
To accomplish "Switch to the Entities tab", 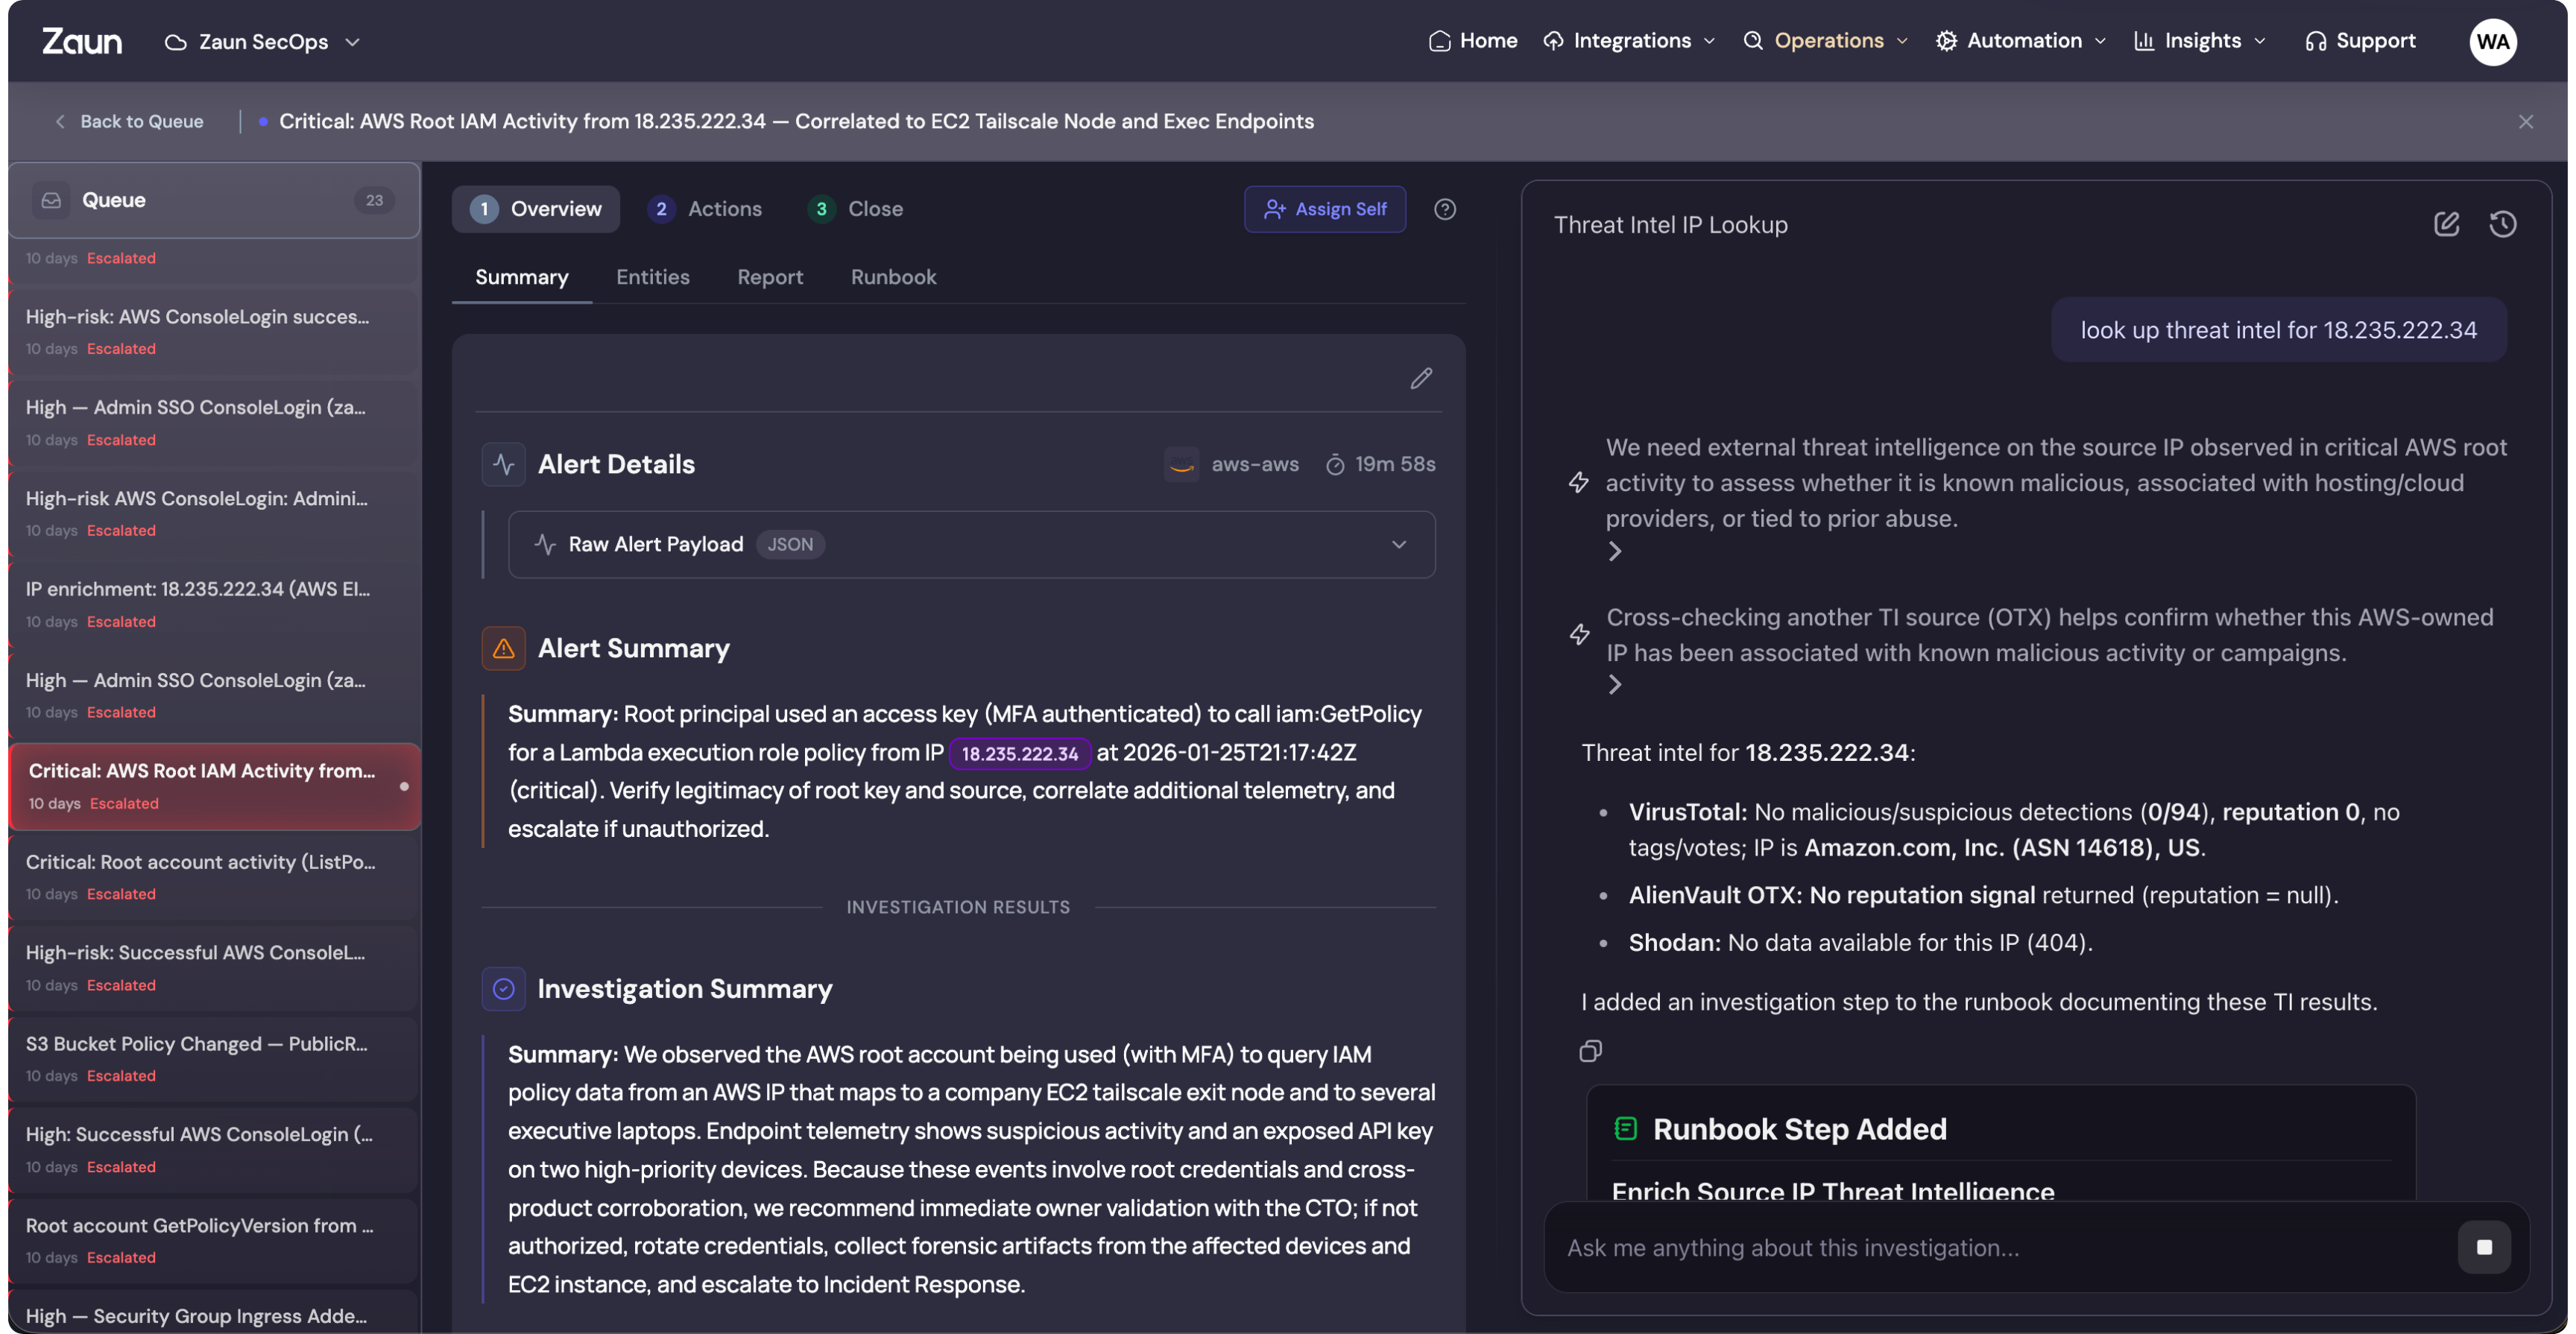I will pos(652,277).
